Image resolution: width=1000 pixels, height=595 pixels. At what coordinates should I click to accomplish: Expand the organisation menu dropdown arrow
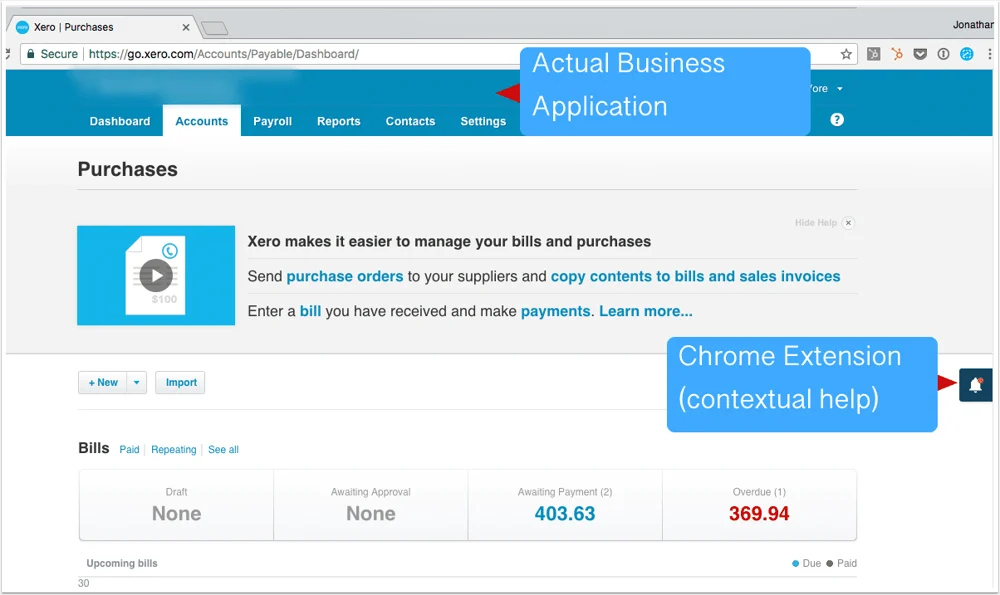(839, 89)
